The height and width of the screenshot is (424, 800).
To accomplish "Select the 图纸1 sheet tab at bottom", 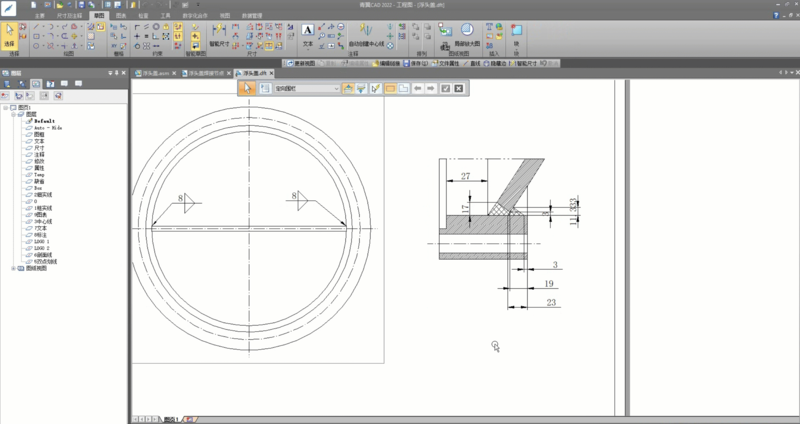I will pos(170,418).
